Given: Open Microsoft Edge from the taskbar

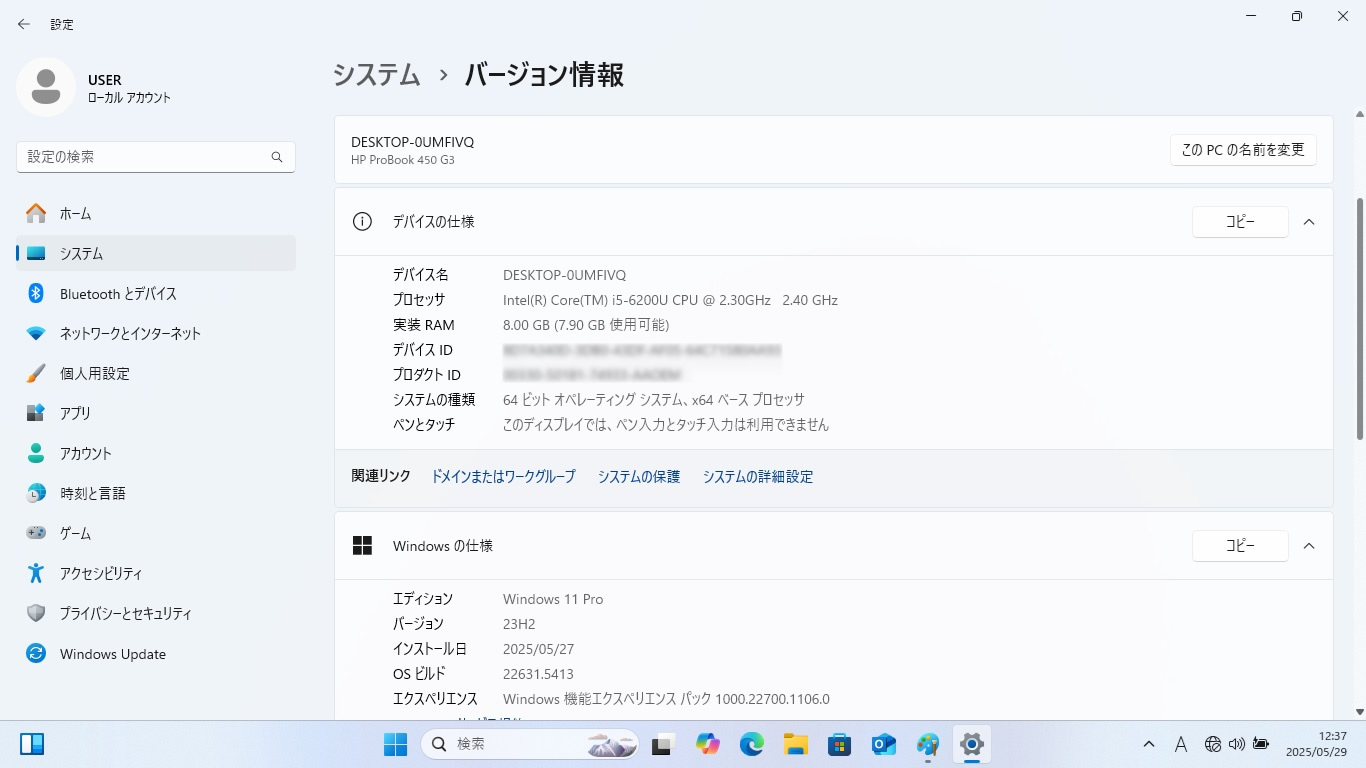Looking at the screenshot, I should click(x=752, y=744).
